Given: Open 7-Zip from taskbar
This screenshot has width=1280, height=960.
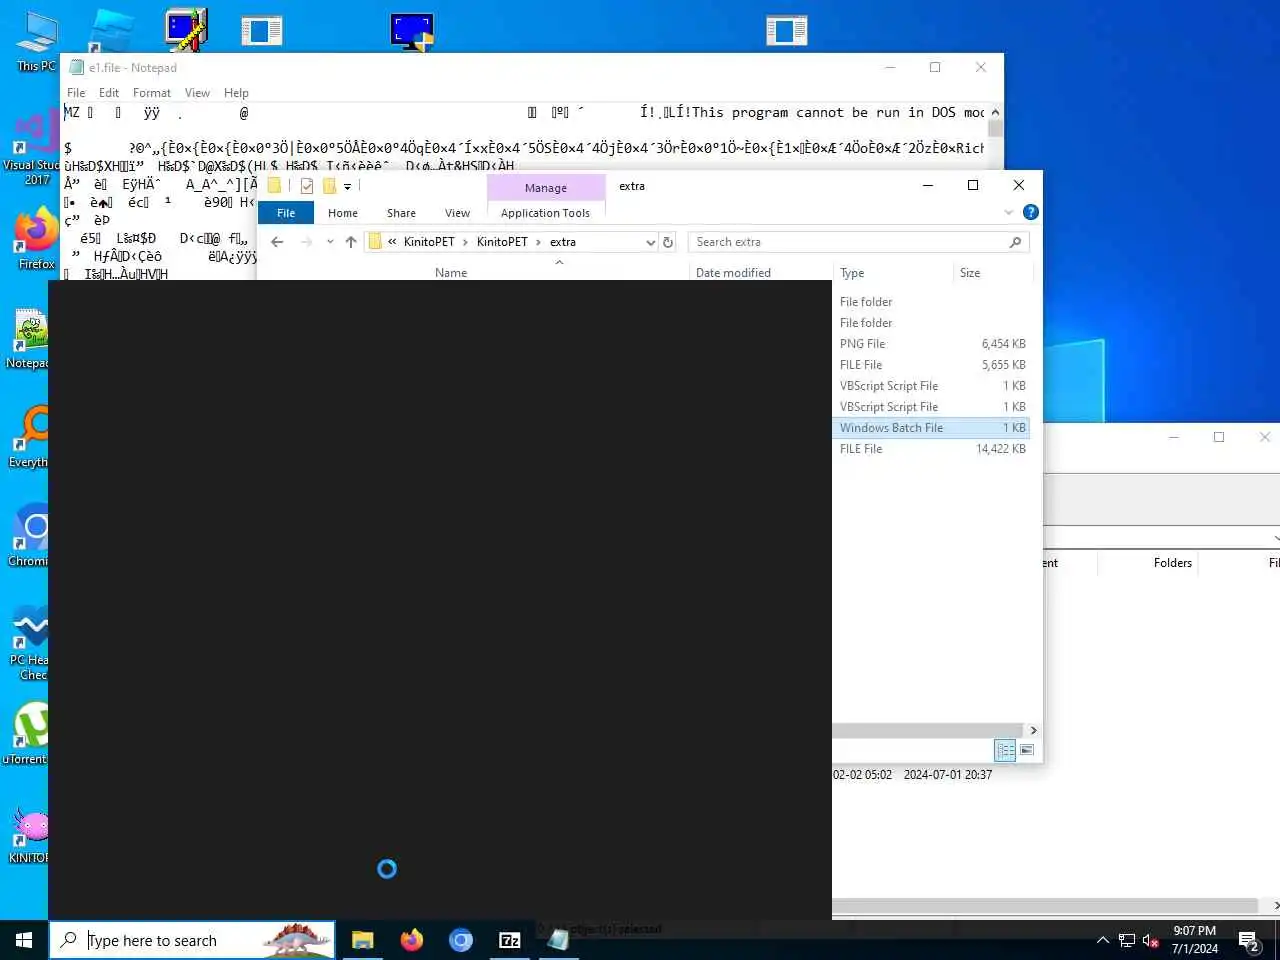Looking at the screenshot, I should (x=510, y=940).
